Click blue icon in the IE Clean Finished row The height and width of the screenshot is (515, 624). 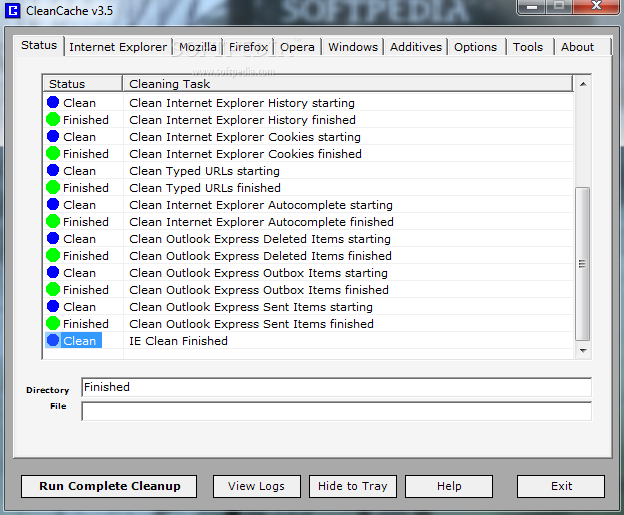[53, 340]
